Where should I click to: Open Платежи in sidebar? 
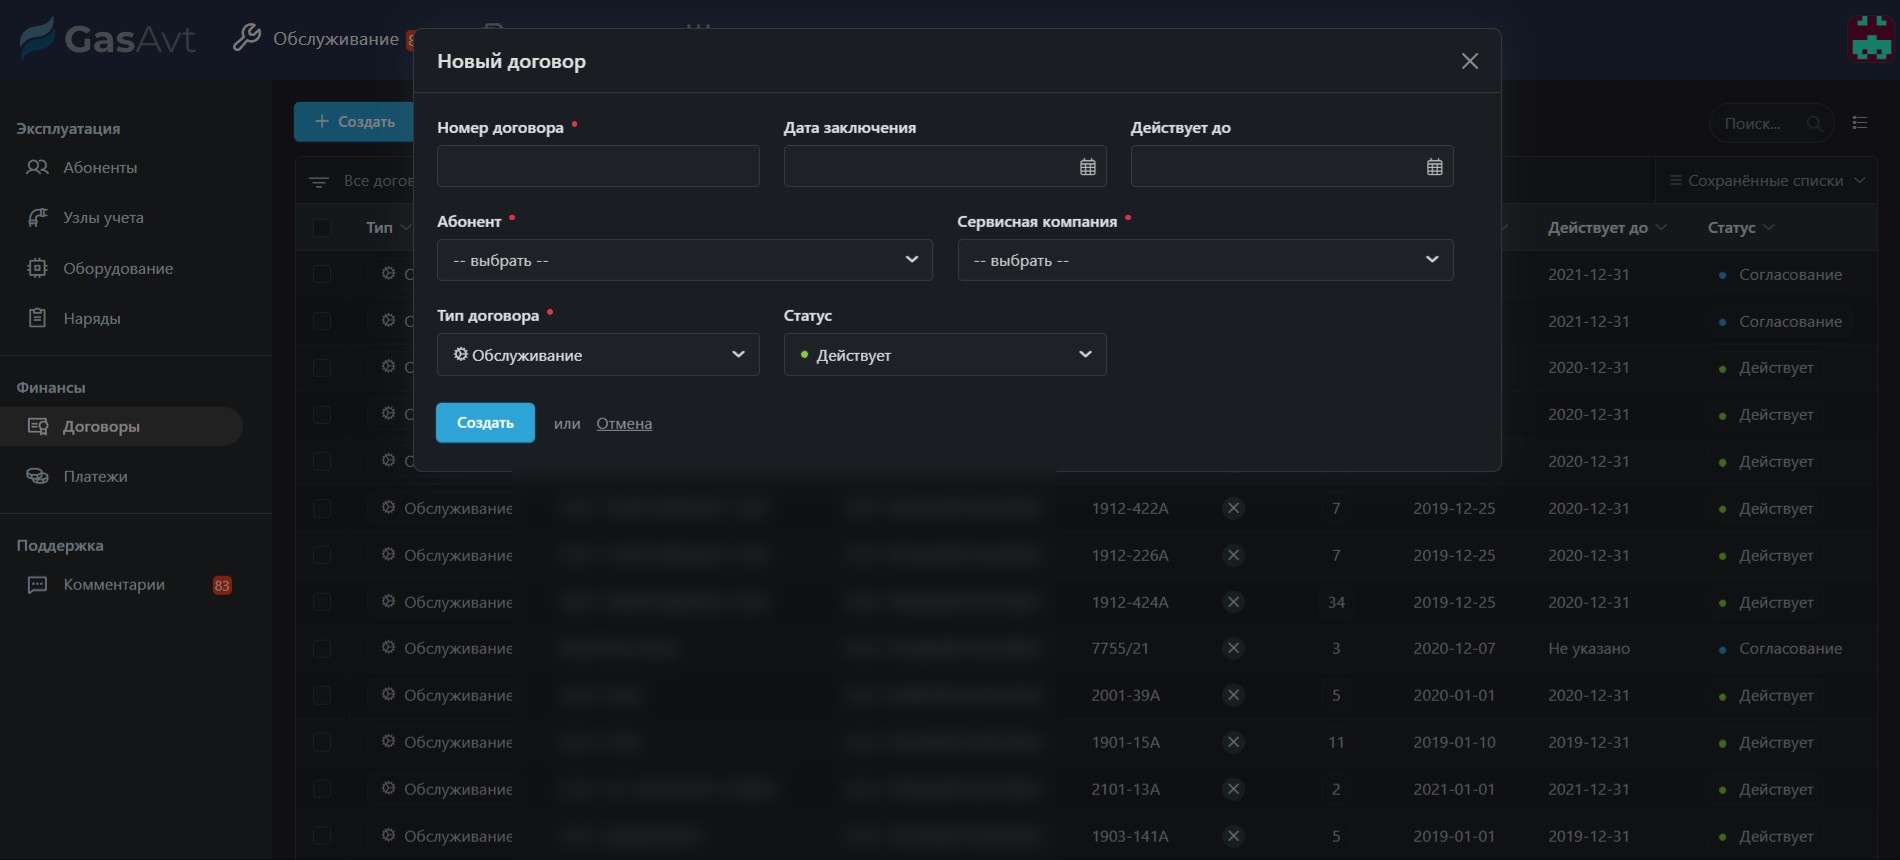tap(95, 476)
